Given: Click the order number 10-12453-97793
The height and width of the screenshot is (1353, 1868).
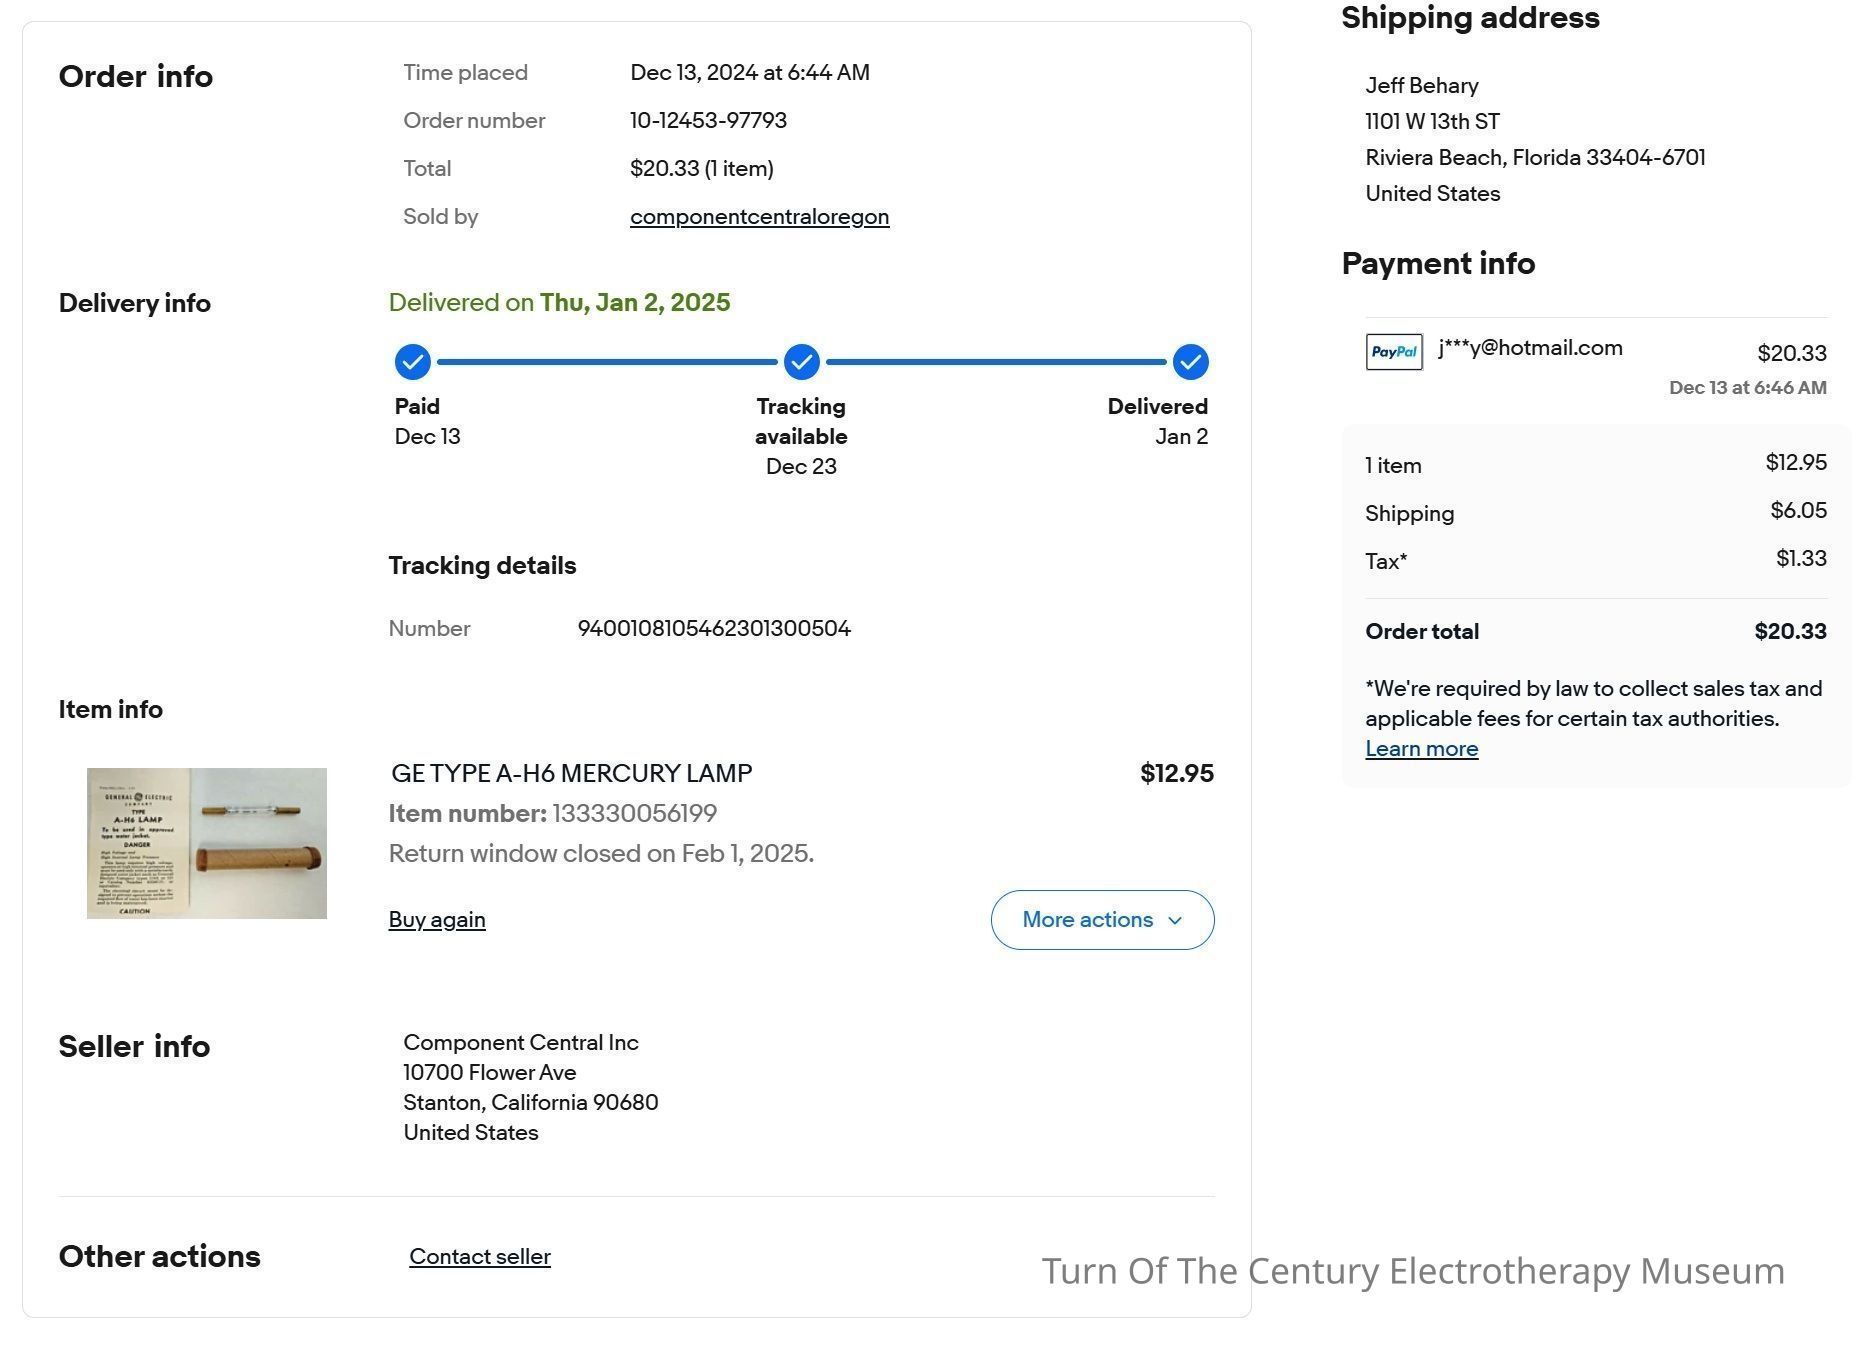Looking at the screenshot, I should (x=708, y=121).
